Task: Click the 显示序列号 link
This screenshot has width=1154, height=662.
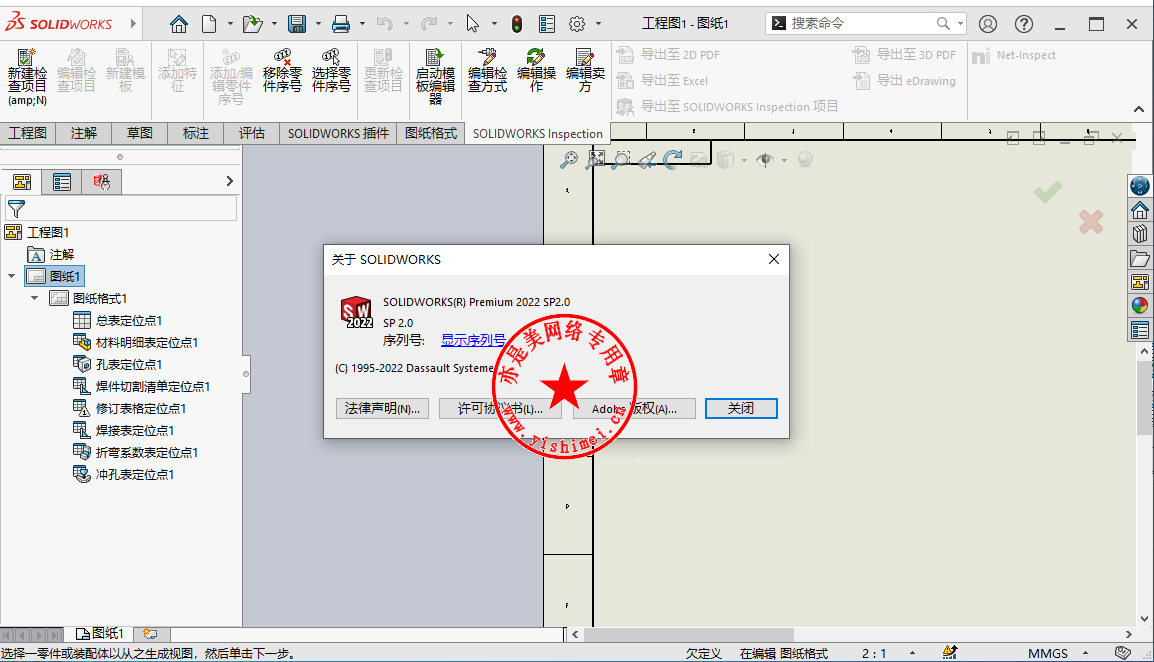Action: tap(473, 340)
